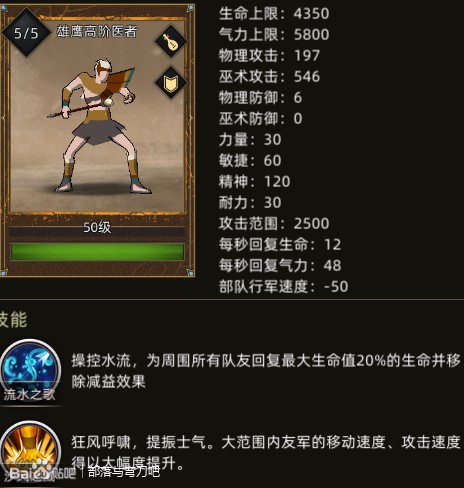The image size is (464, 488).
Task: Click the 50级 level label
Action: 97,228
